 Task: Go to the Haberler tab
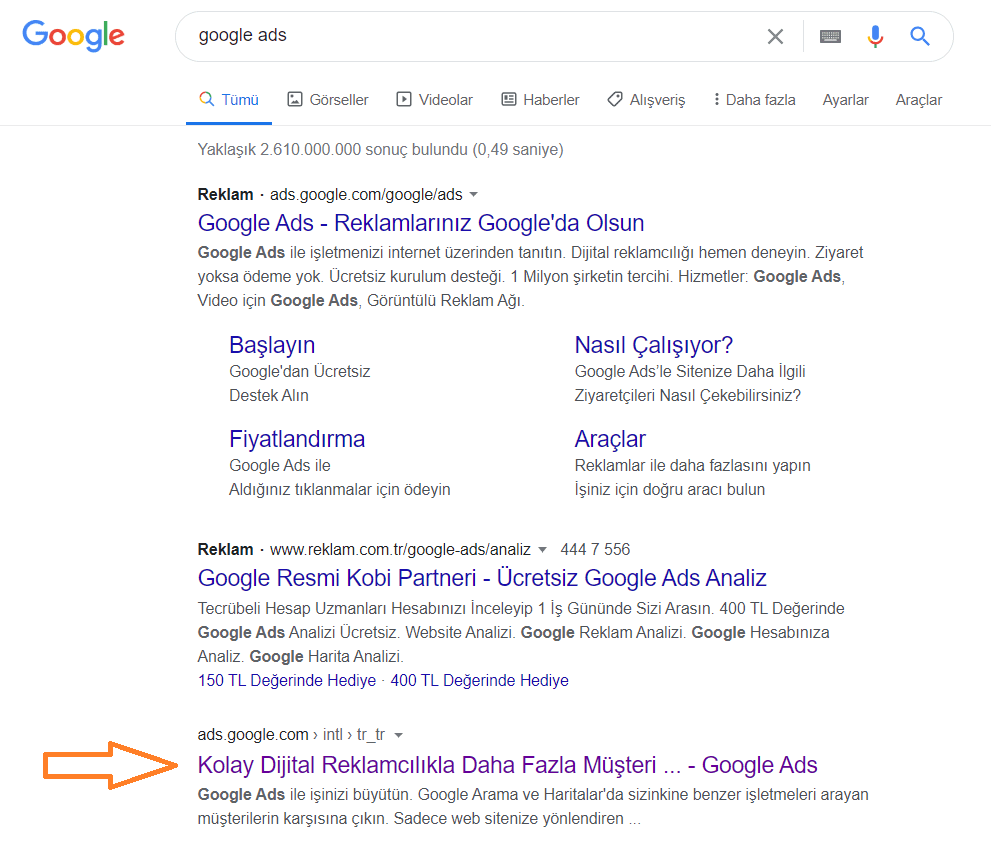(540, 100)
